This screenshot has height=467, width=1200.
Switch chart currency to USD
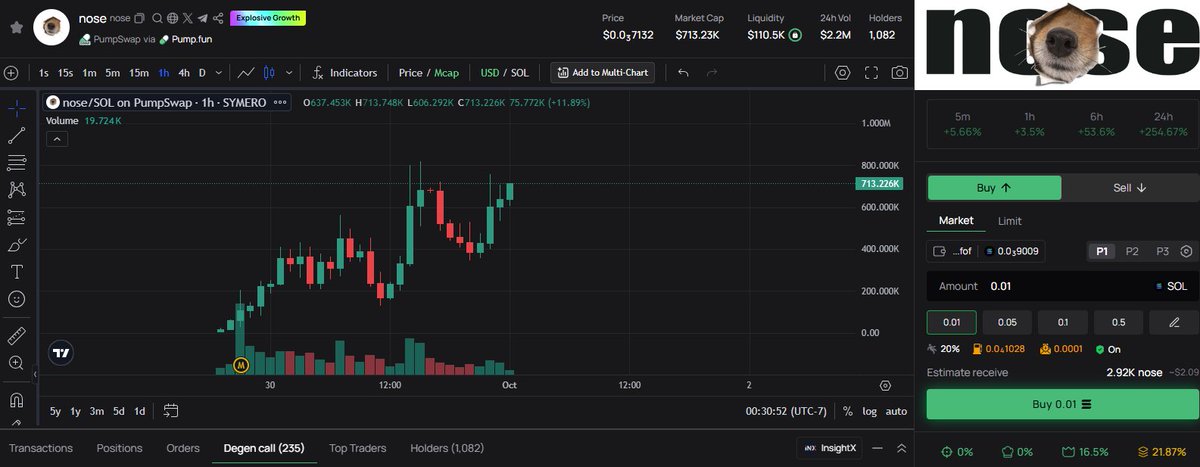[490, 73]
